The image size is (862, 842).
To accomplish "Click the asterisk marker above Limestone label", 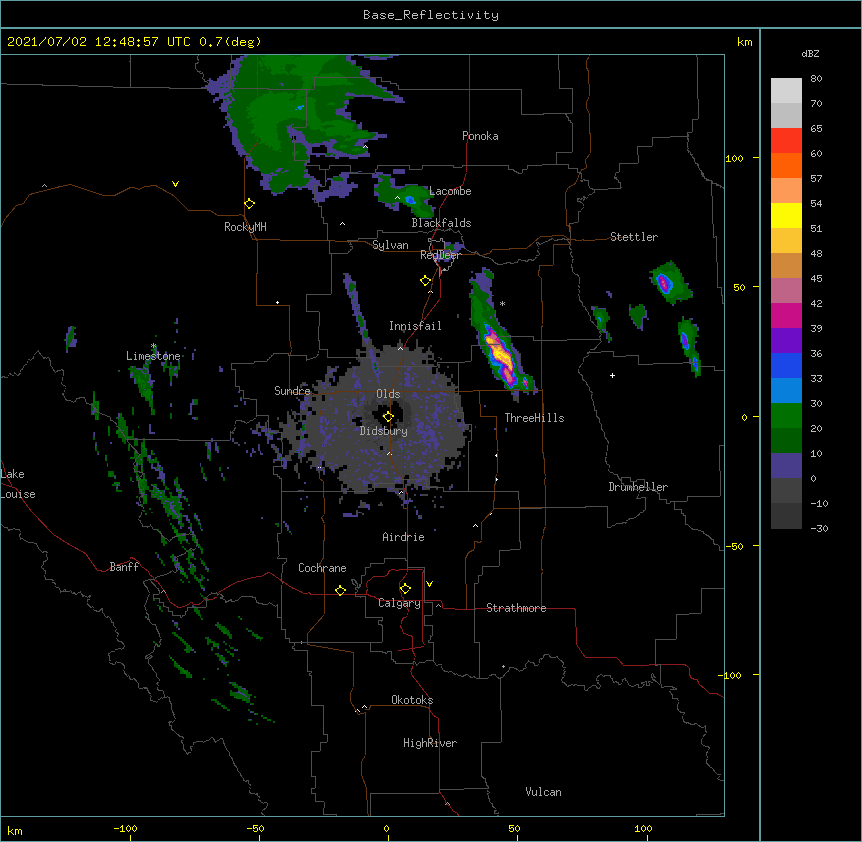I will tap(154, 346).
